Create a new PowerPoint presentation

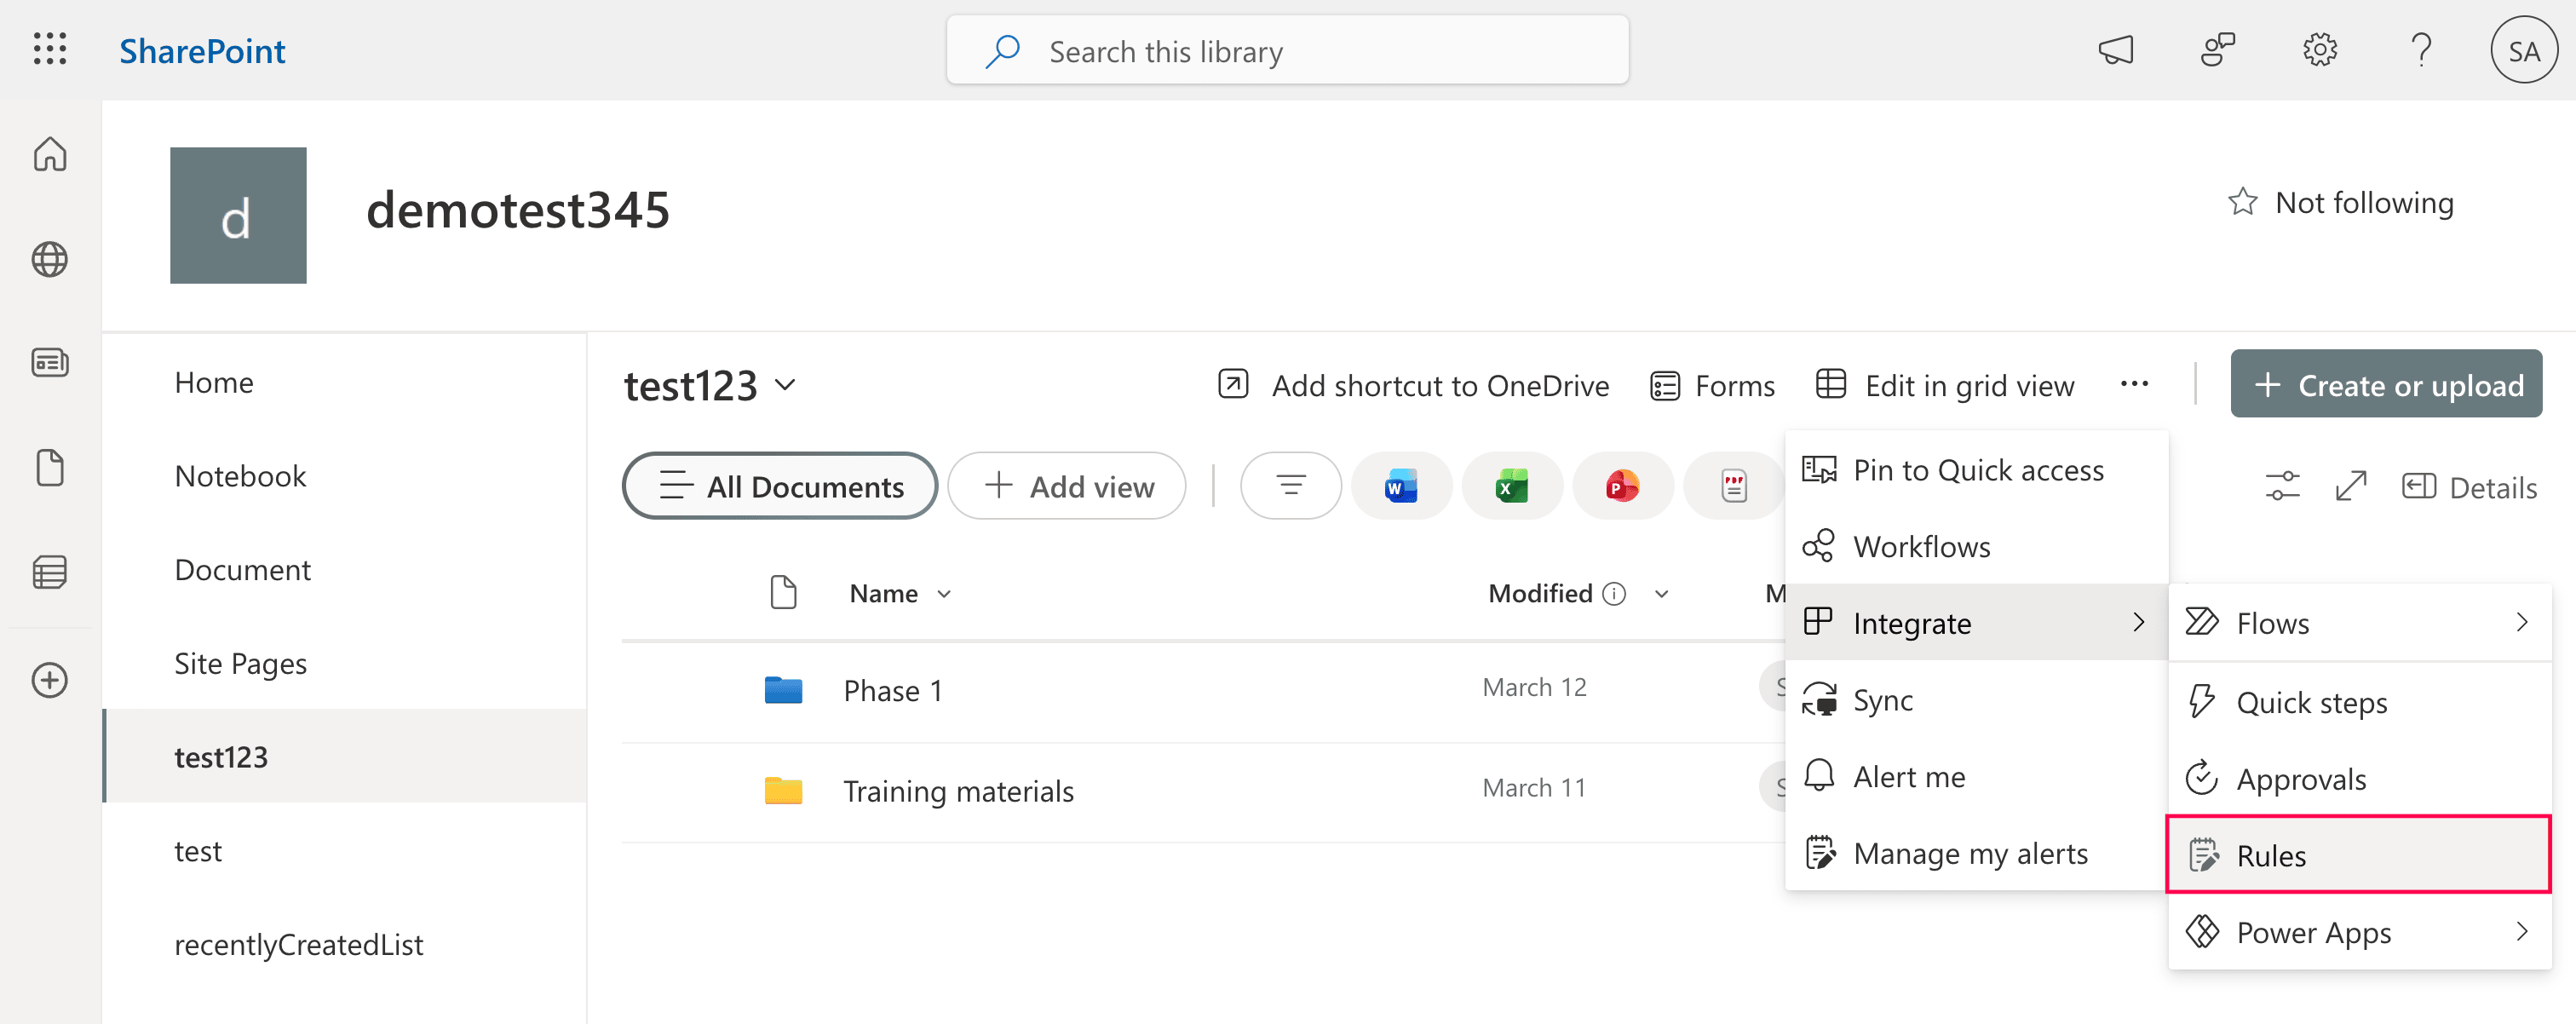(1622, 485)
